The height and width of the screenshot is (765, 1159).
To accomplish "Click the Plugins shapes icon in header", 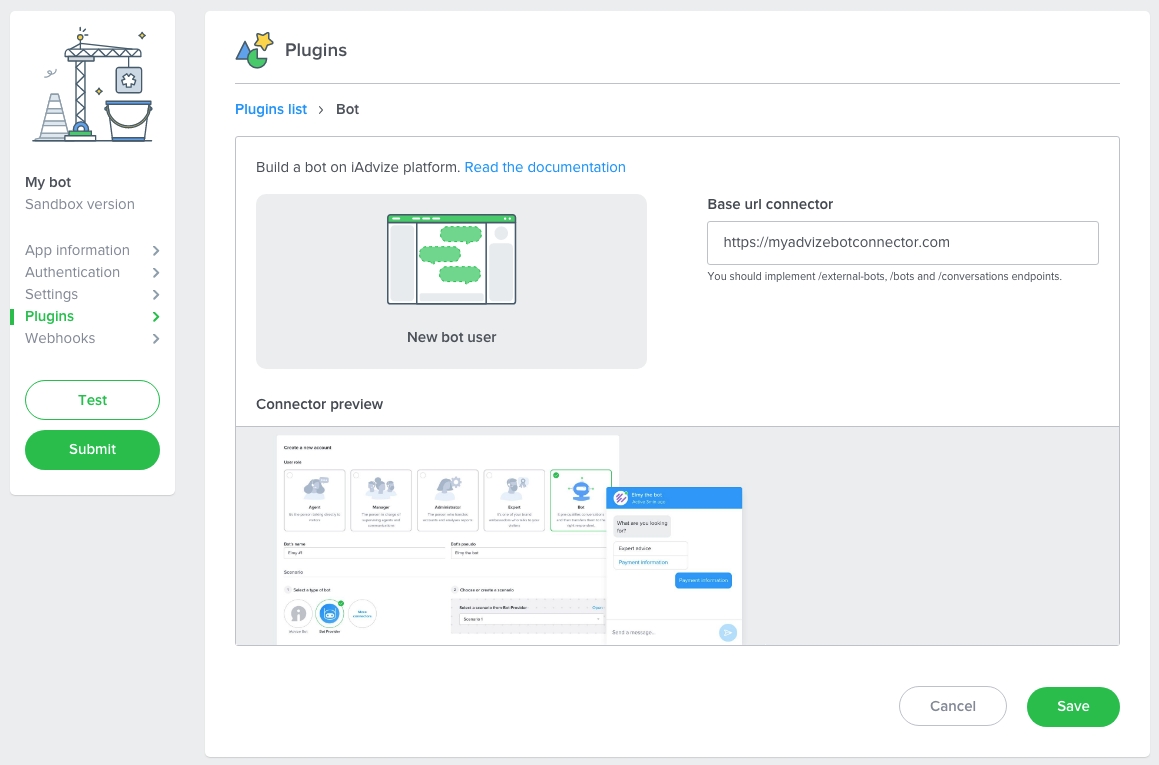I will 254,50.
